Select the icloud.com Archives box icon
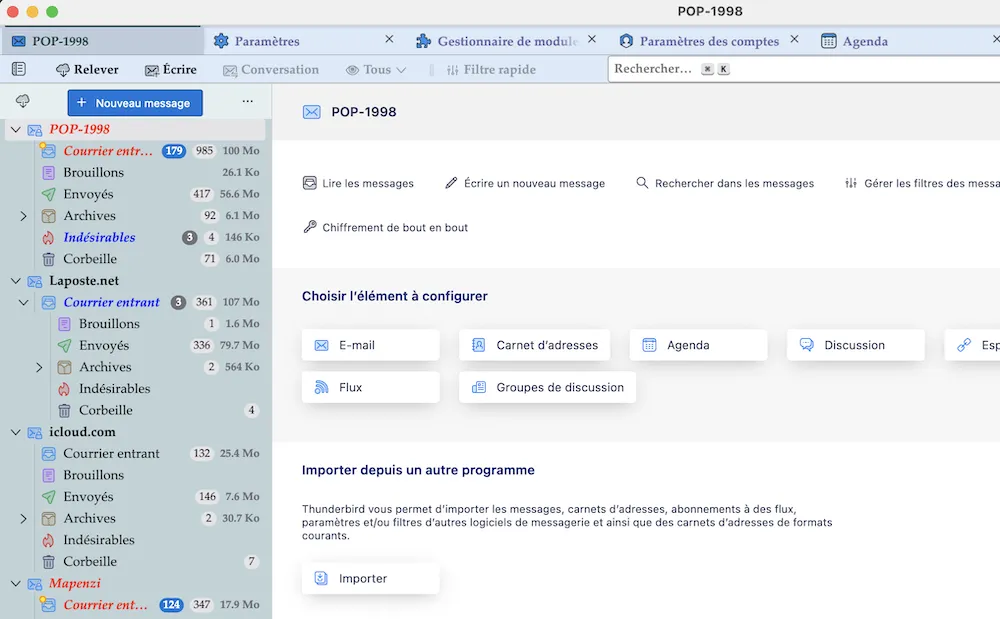The height and width of the screenshot is (619, 1000). (x=48, y=519)
